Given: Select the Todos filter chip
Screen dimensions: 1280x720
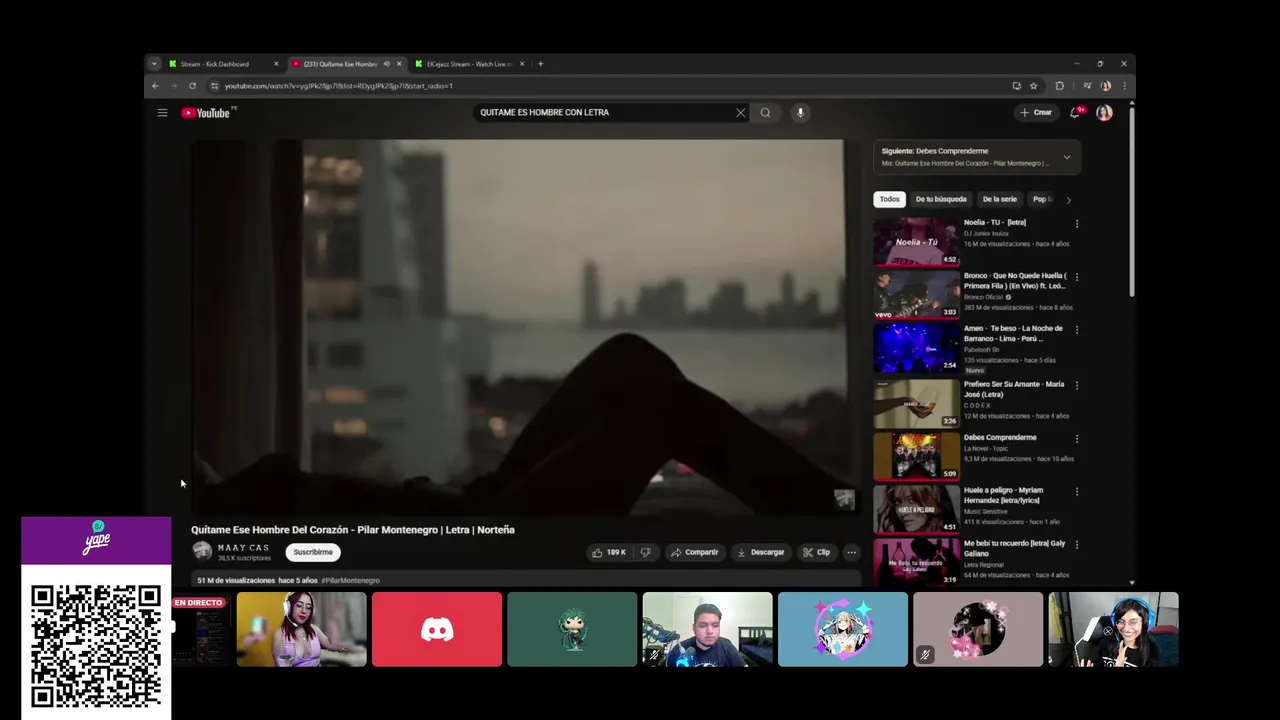Looking at the screenshot, I should pyautogui.click(x=889, y=199).
